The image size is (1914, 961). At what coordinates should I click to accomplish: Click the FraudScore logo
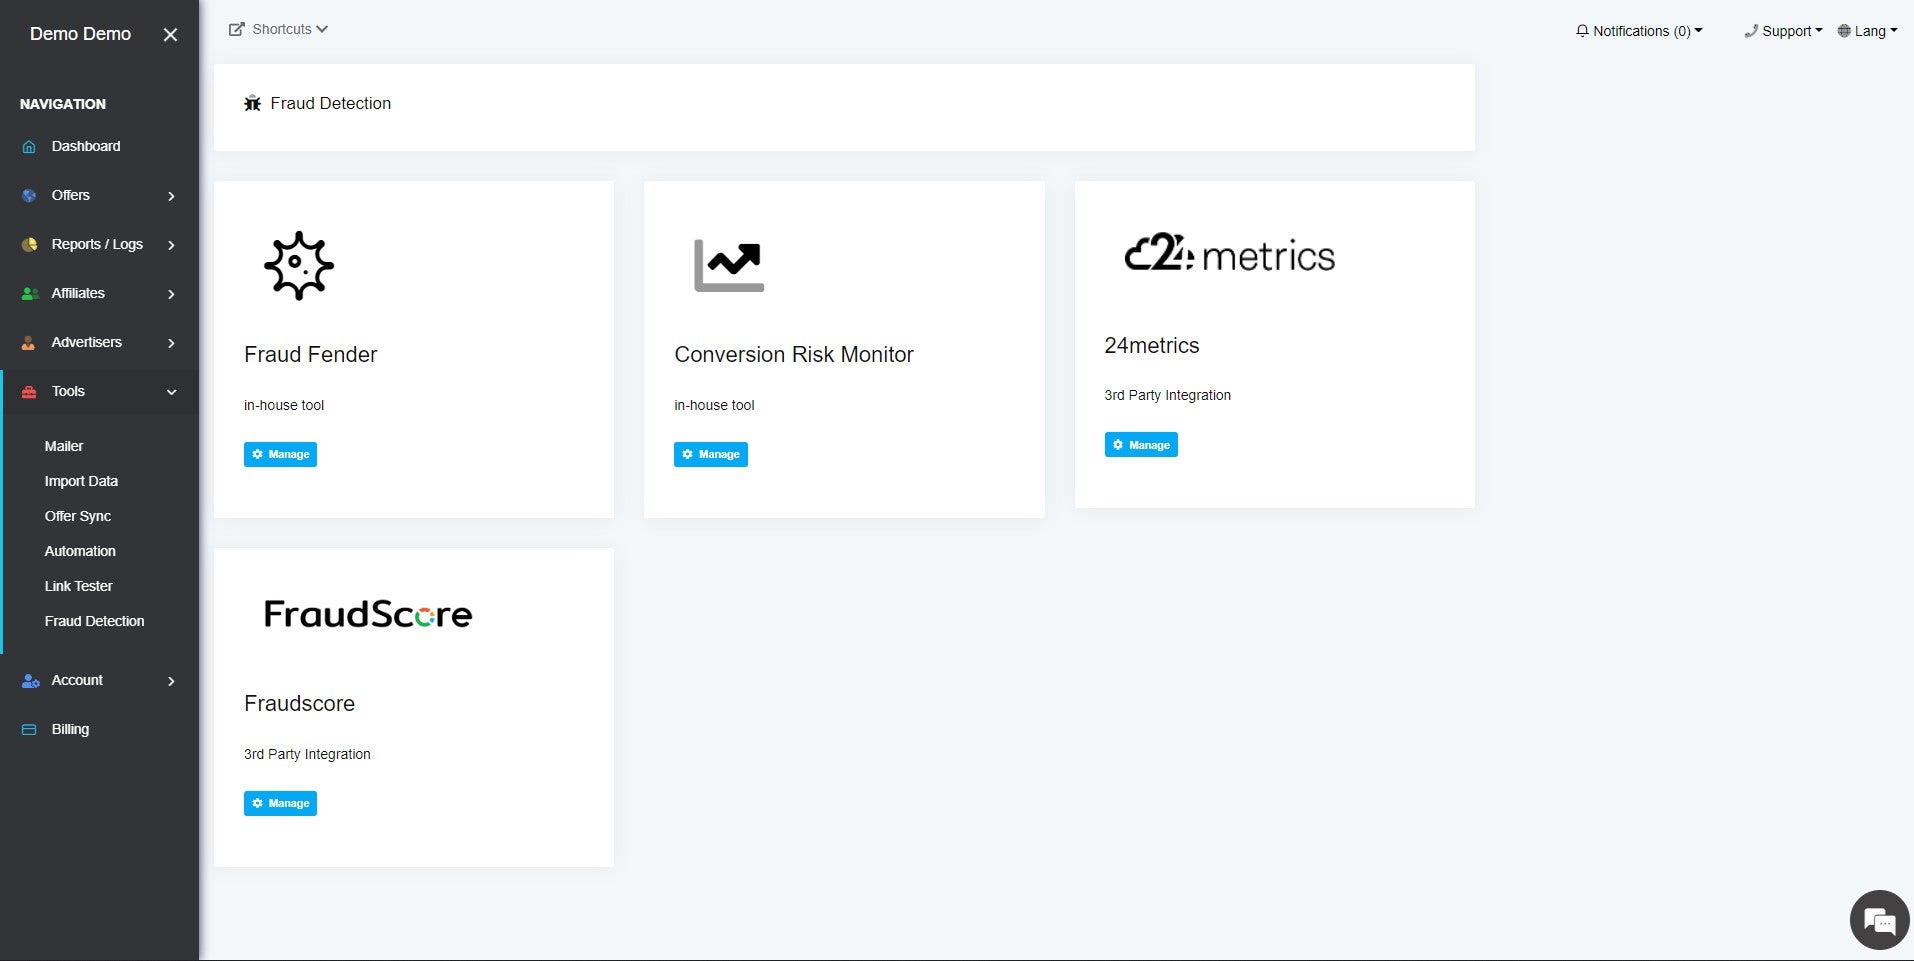368,614
